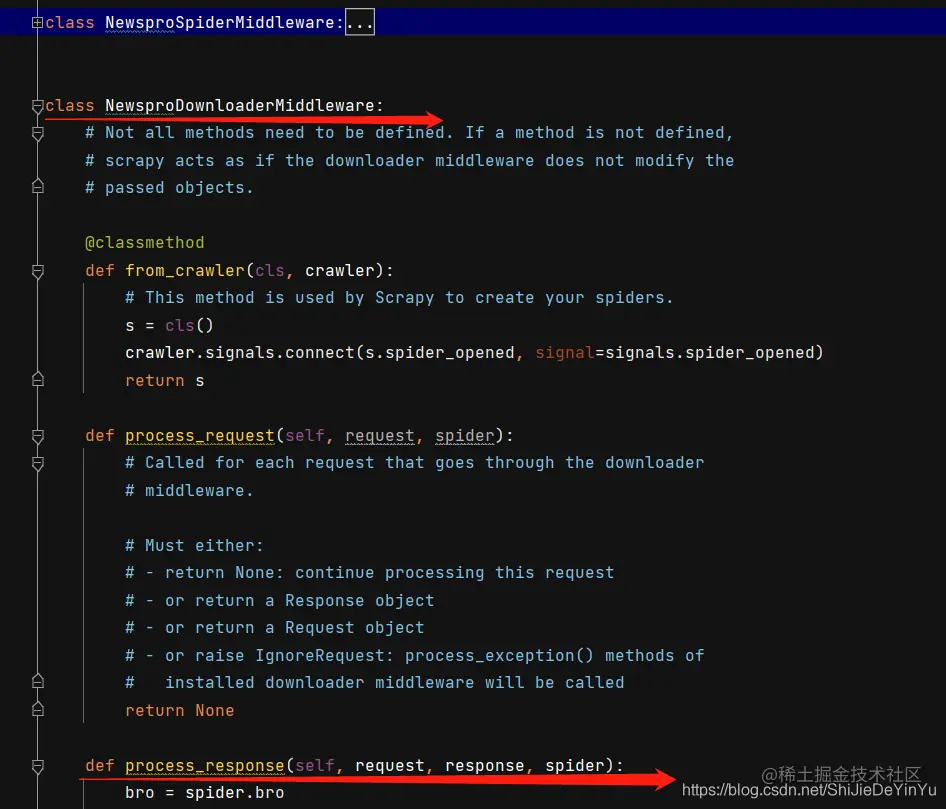Click comment 'This method is used by Scrapy'
This screenshot has height=809, width=946.
coord(399,297)
